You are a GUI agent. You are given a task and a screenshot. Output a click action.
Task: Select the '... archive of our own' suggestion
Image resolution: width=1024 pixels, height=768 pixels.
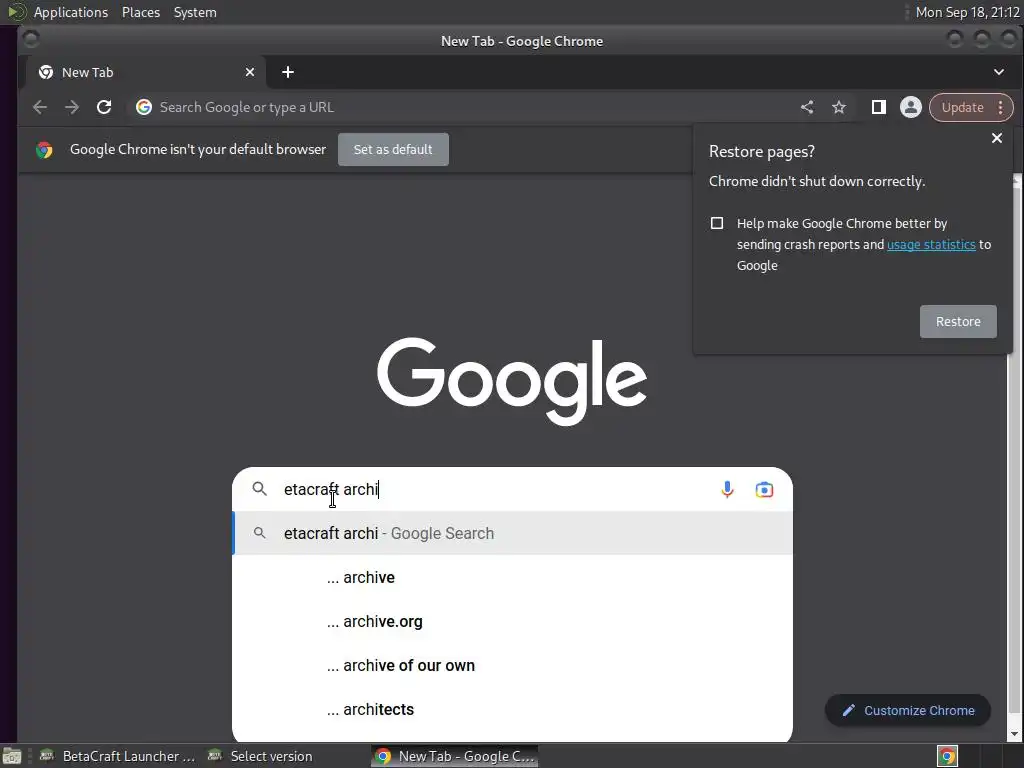point(513,665)
